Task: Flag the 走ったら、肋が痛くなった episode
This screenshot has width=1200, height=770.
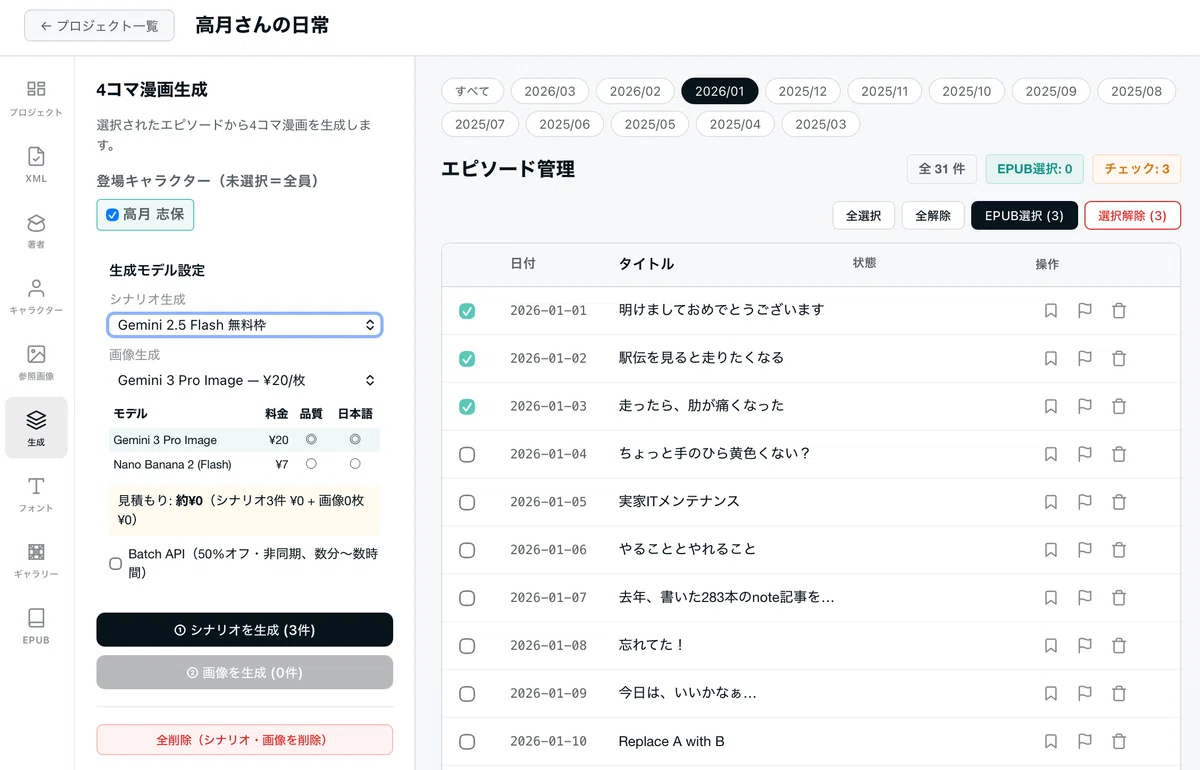Action: [x=1084, y=406]
